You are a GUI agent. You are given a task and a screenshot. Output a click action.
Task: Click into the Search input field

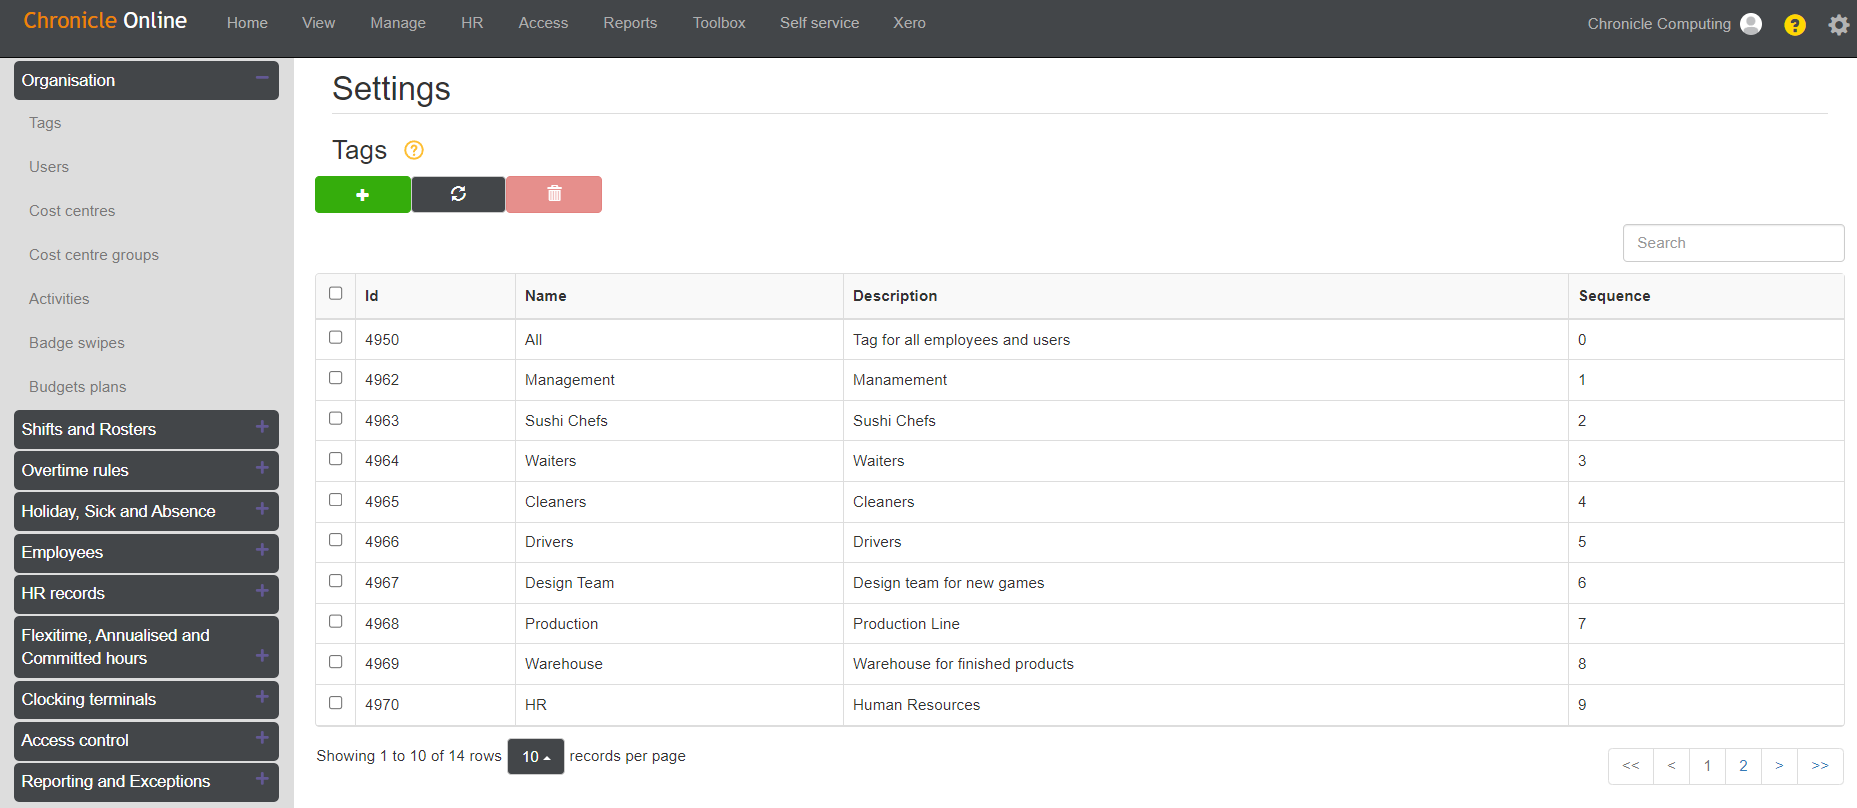1733,243
